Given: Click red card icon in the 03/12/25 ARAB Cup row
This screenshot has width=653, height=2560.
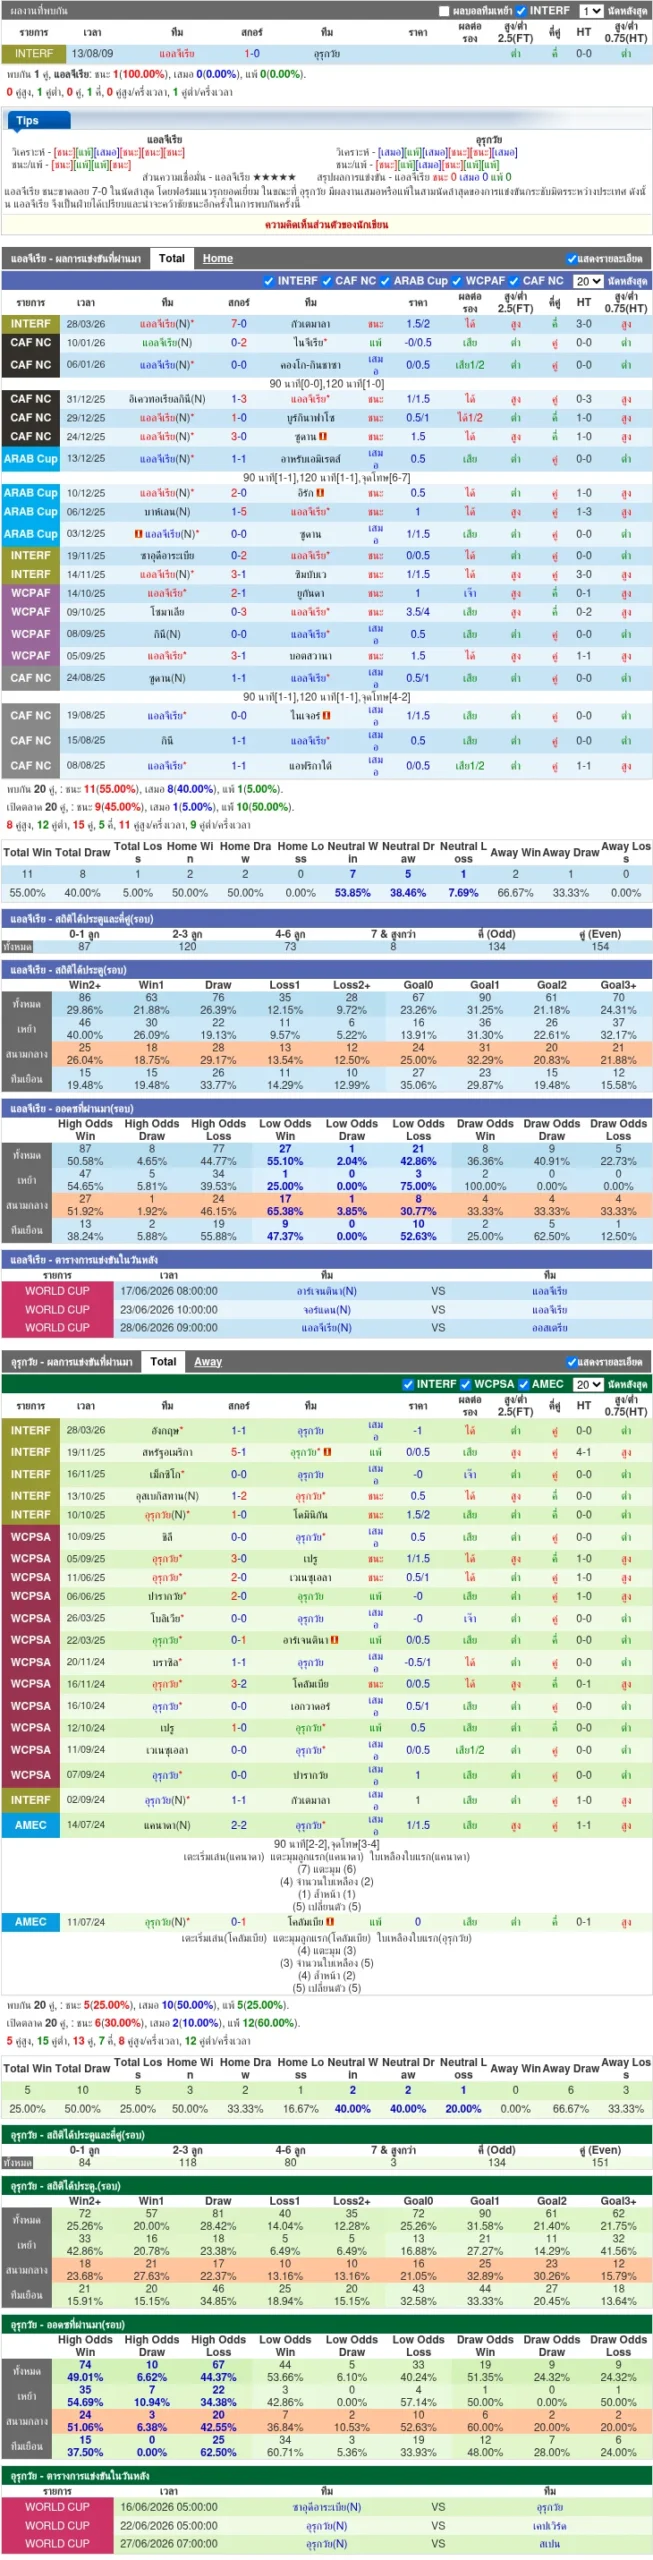Looking at the screenshot, I should pyautogui.click(x=138, y=534).
